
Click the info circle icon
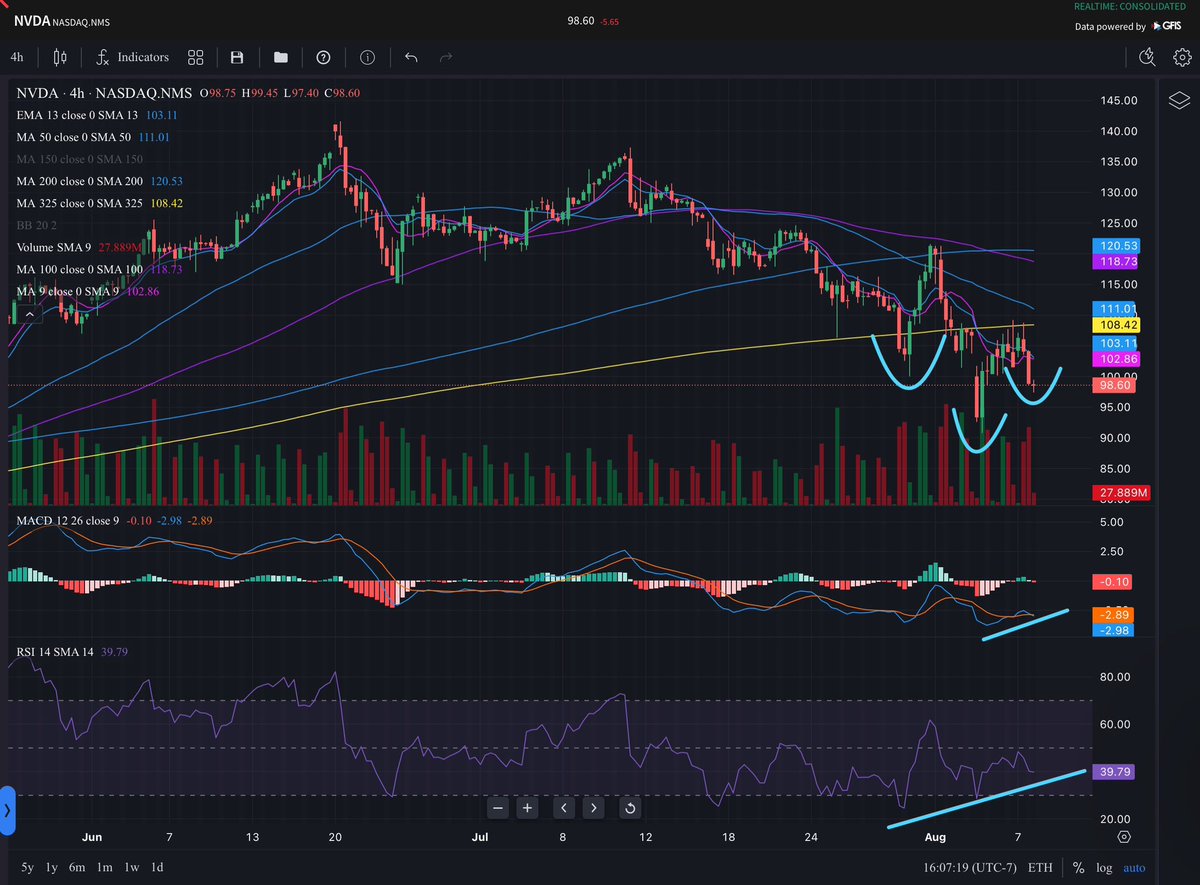pyautogui.click(x=367, y=57)
